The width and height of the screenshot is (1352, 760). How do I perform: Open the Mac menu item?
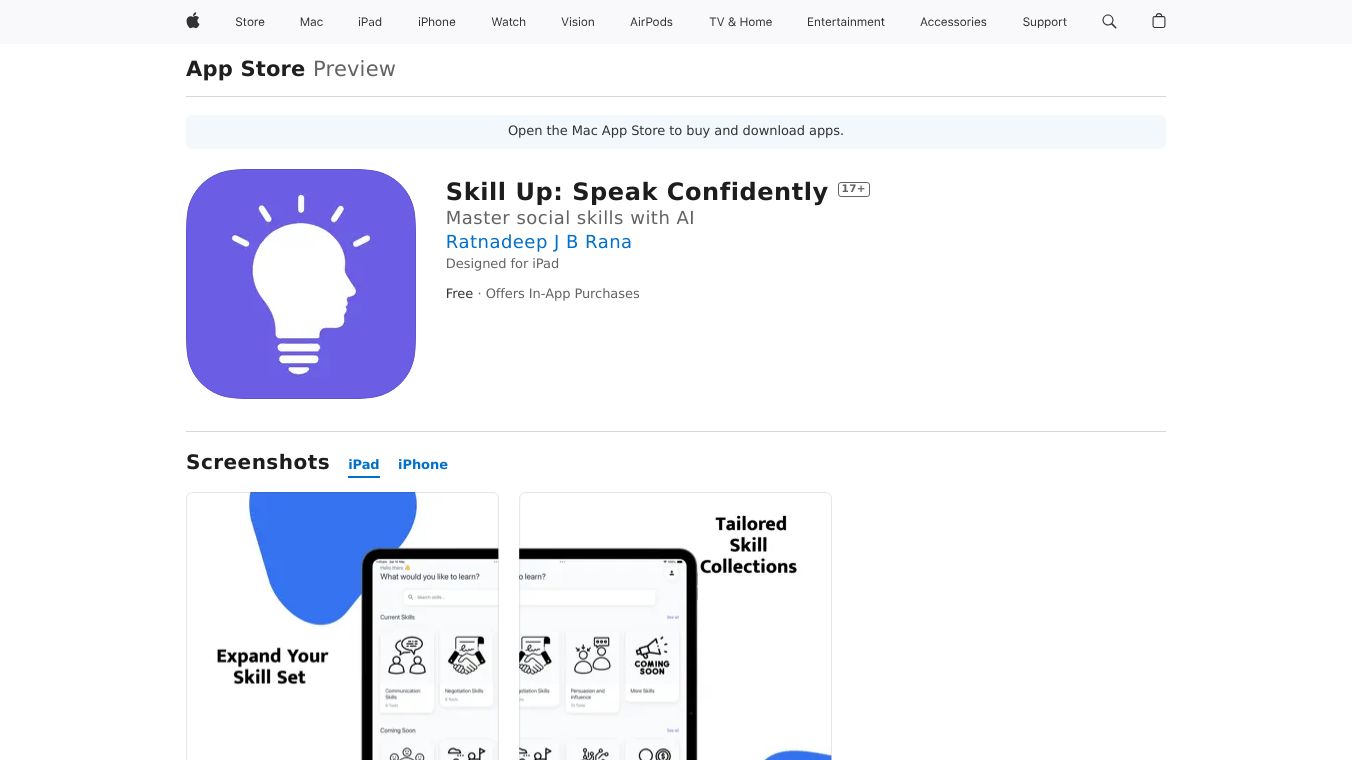click(312, 22)
